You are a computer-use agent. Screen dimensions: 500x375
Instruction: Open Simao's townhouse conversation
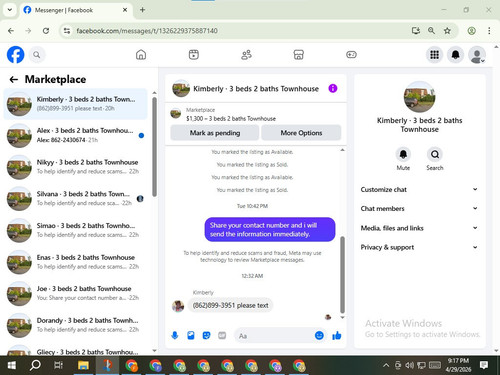pos(75,230)
